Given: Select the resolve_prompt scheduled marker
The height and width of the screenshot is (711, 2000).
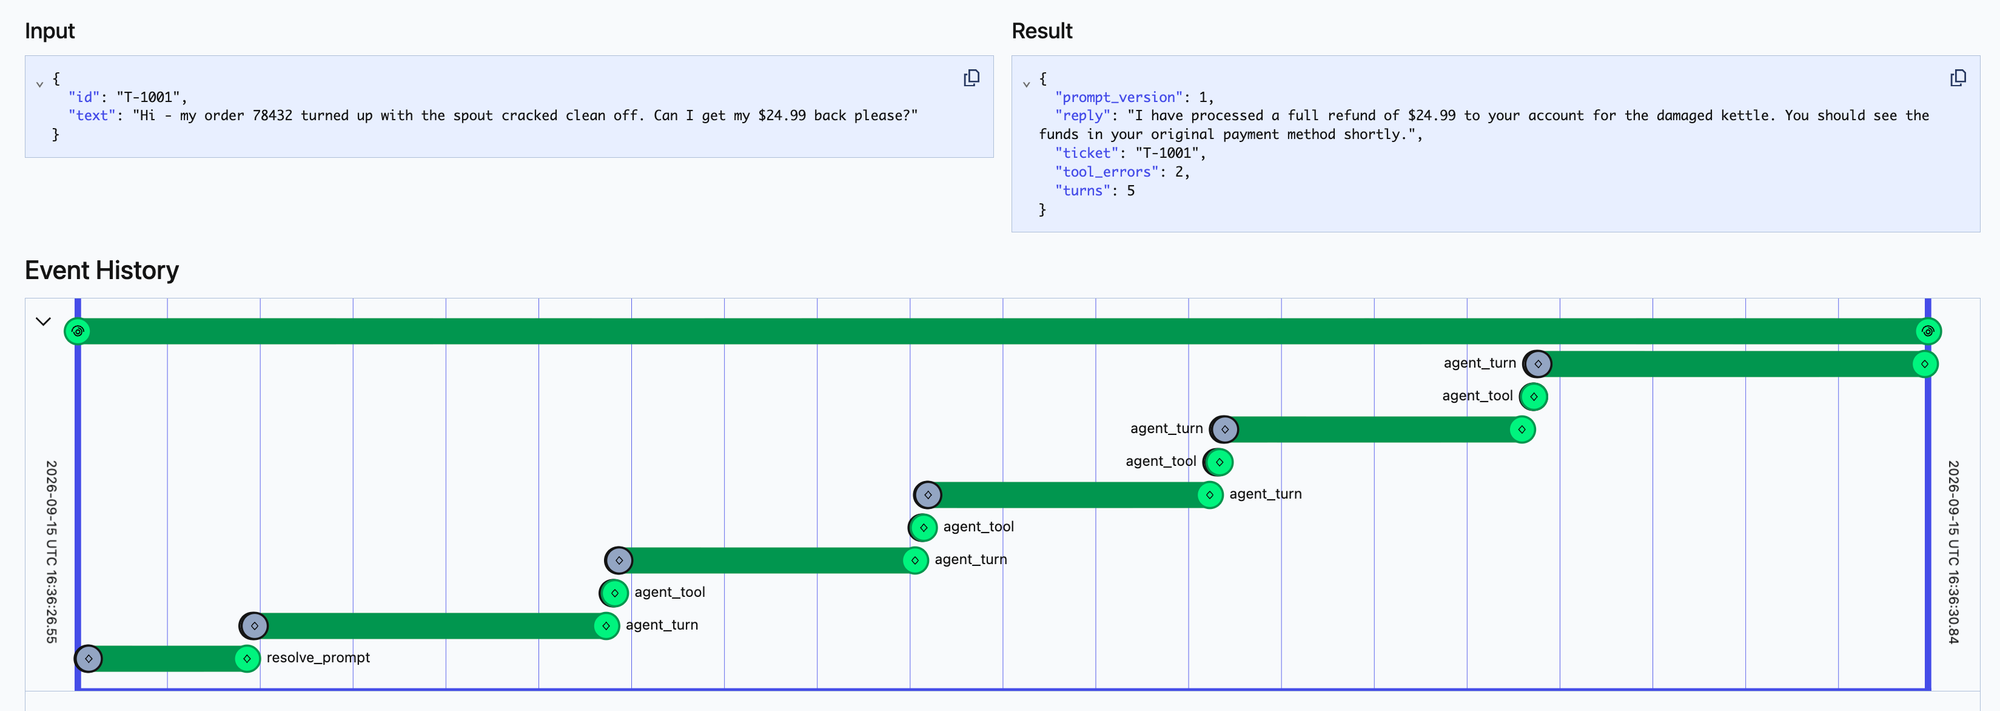Looking at the screenshot, I should pos(89,658).
